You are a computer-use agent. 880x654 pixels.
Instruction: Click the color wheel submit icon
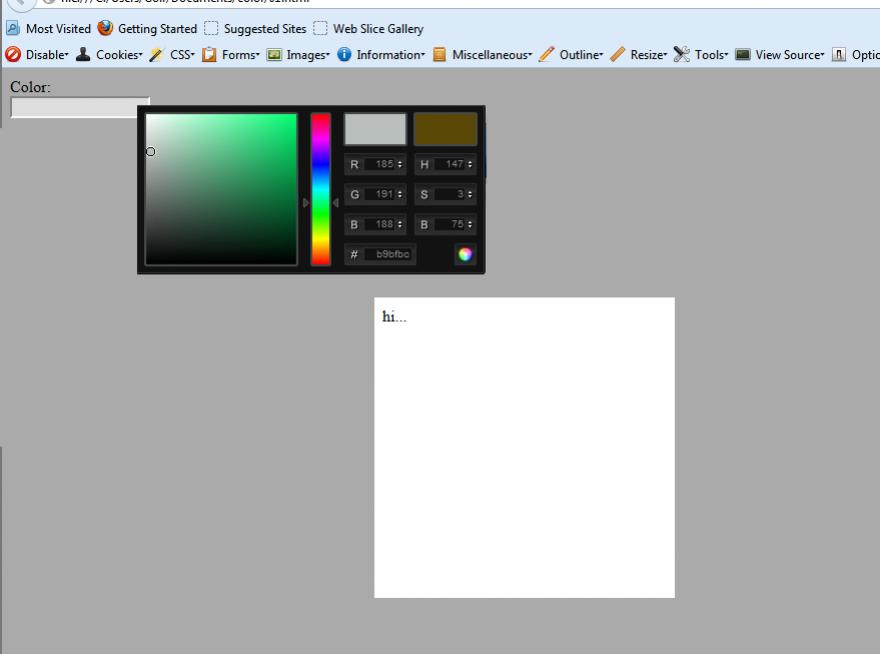[465, 254]
